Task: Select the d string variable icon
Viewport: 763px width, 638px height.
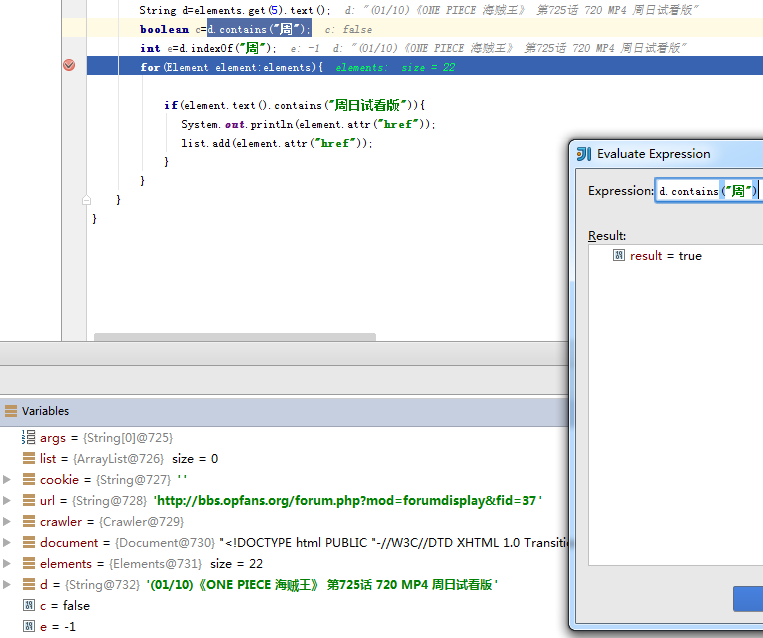Action: (29, 584)
